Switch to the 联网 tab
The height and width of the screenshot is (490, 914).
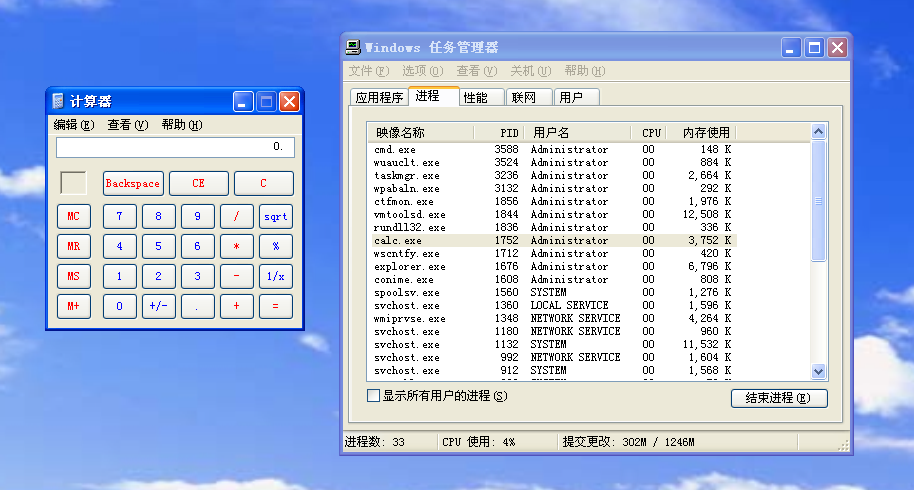coord(529,97)
